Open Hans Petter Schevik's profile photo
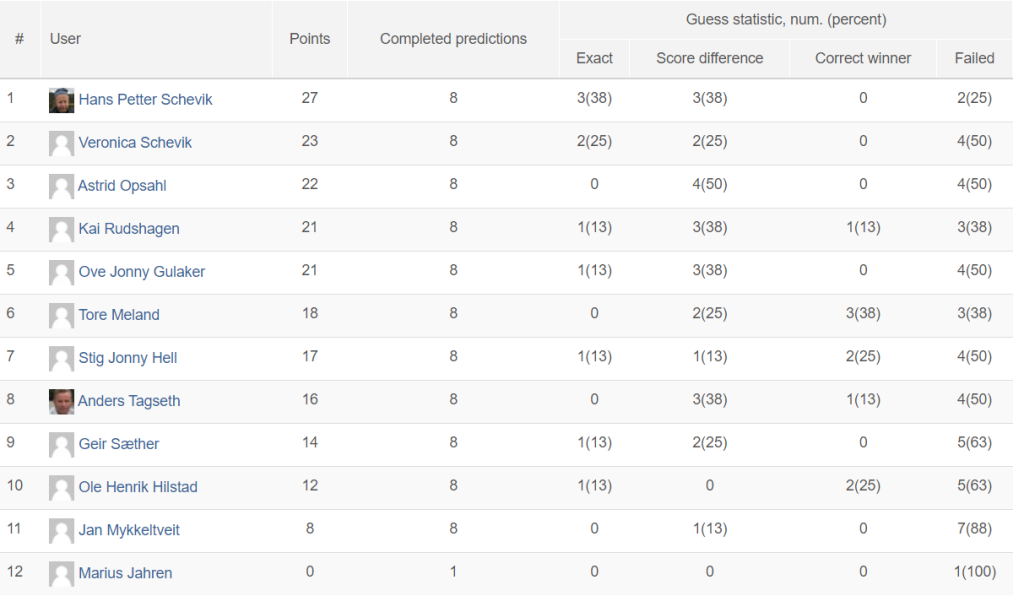 tap(61, 101)
